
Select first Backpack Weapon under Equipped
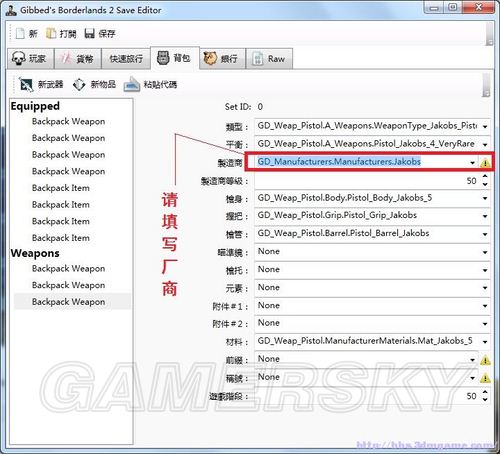[68, 122]
